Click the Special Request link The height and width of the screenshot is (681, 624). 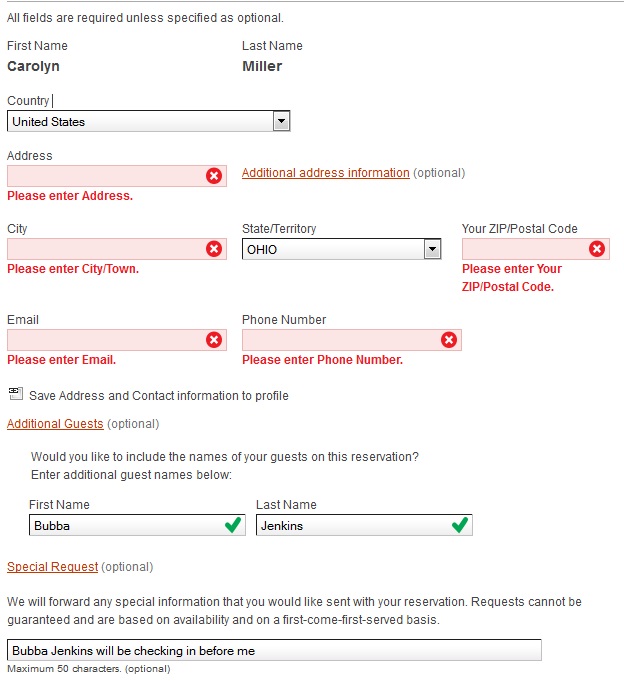coord(52,567)
